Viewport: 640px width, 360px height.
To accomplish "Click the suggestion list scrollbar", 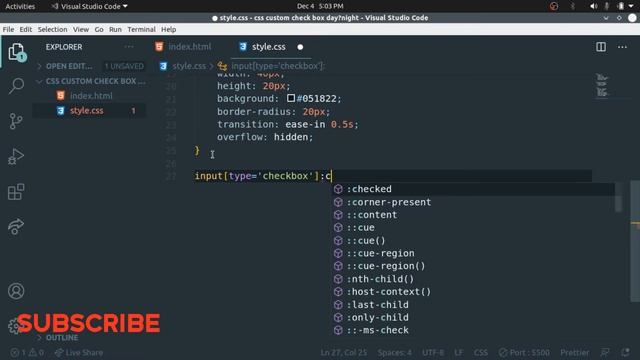I will click(618, 198).
